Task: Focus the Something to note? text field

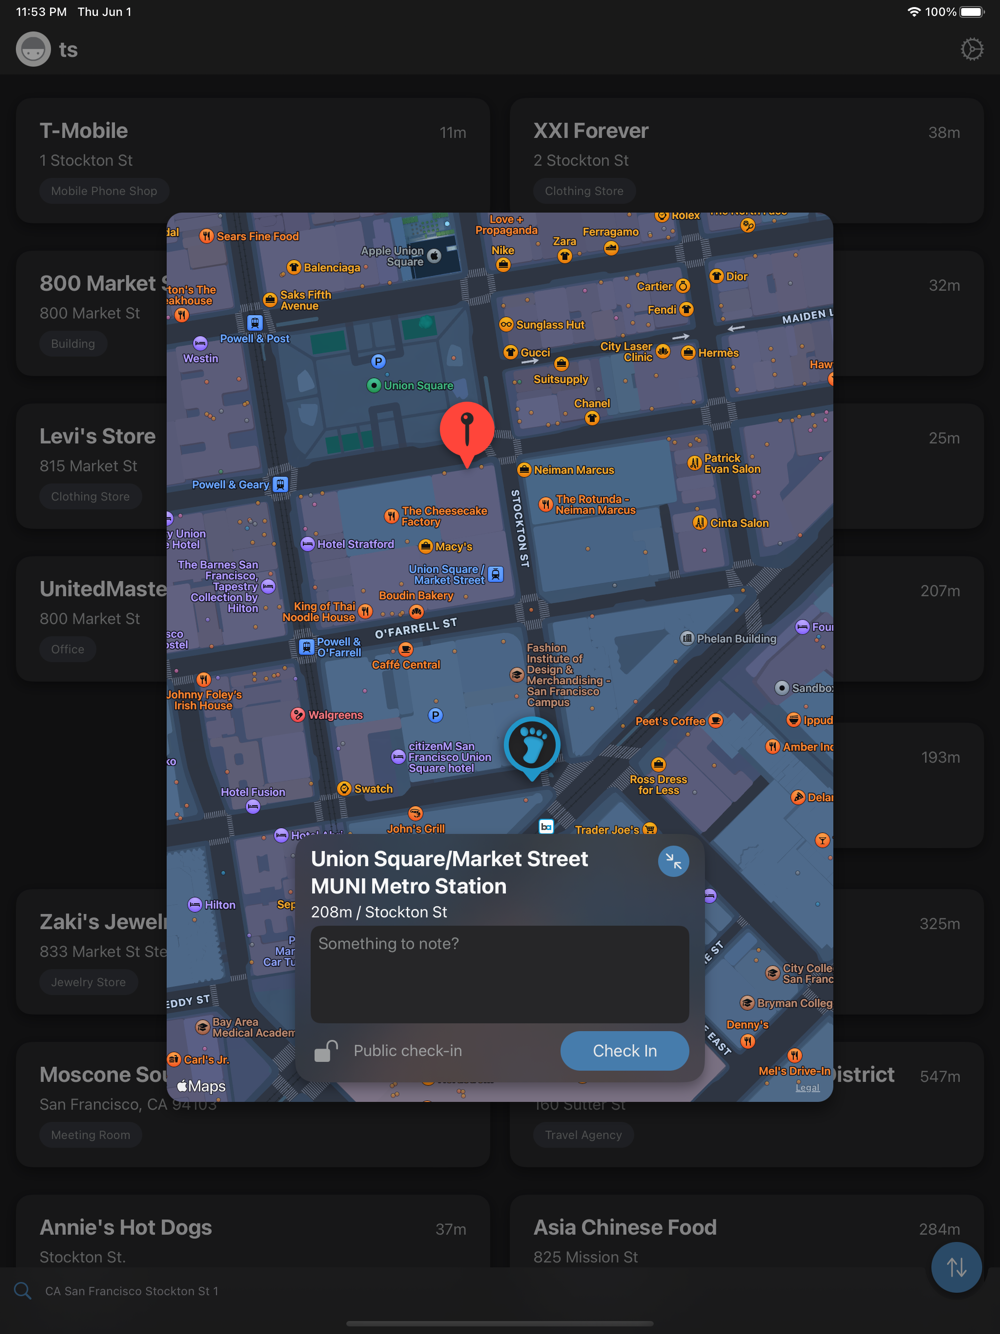Action: coord(500,974)
